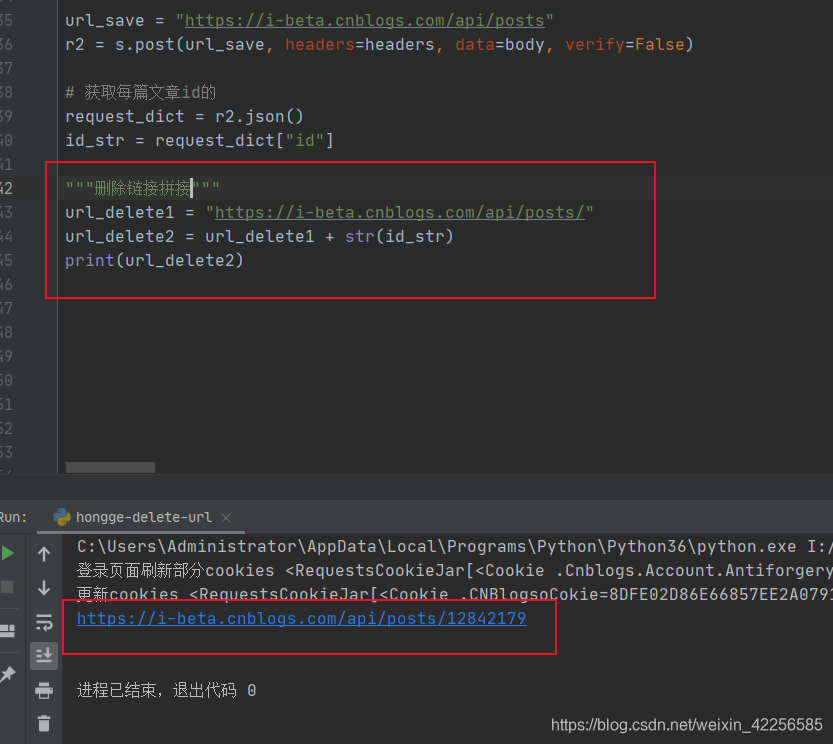
Task: Toggle scroll to end of output
Action: pyautogui.click(x=44, y=656)
